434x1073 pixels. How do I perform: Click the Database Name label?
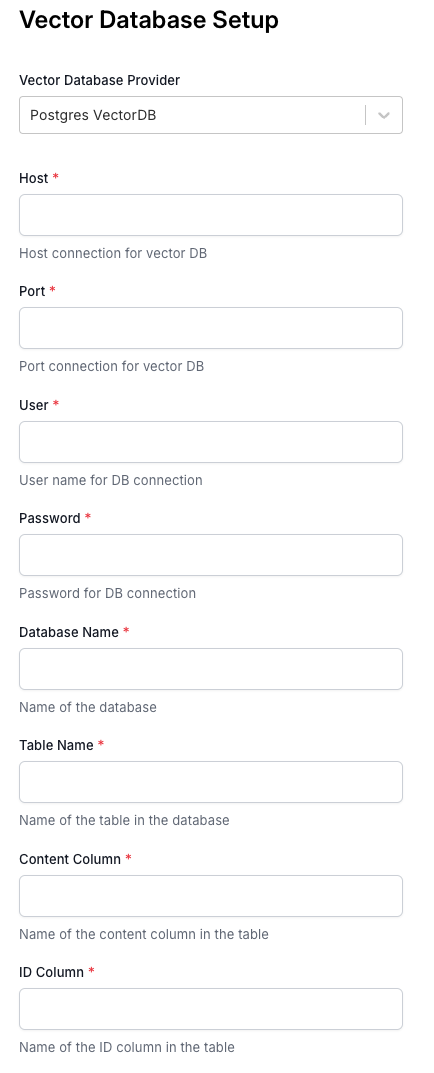click(x=69, y=632)
